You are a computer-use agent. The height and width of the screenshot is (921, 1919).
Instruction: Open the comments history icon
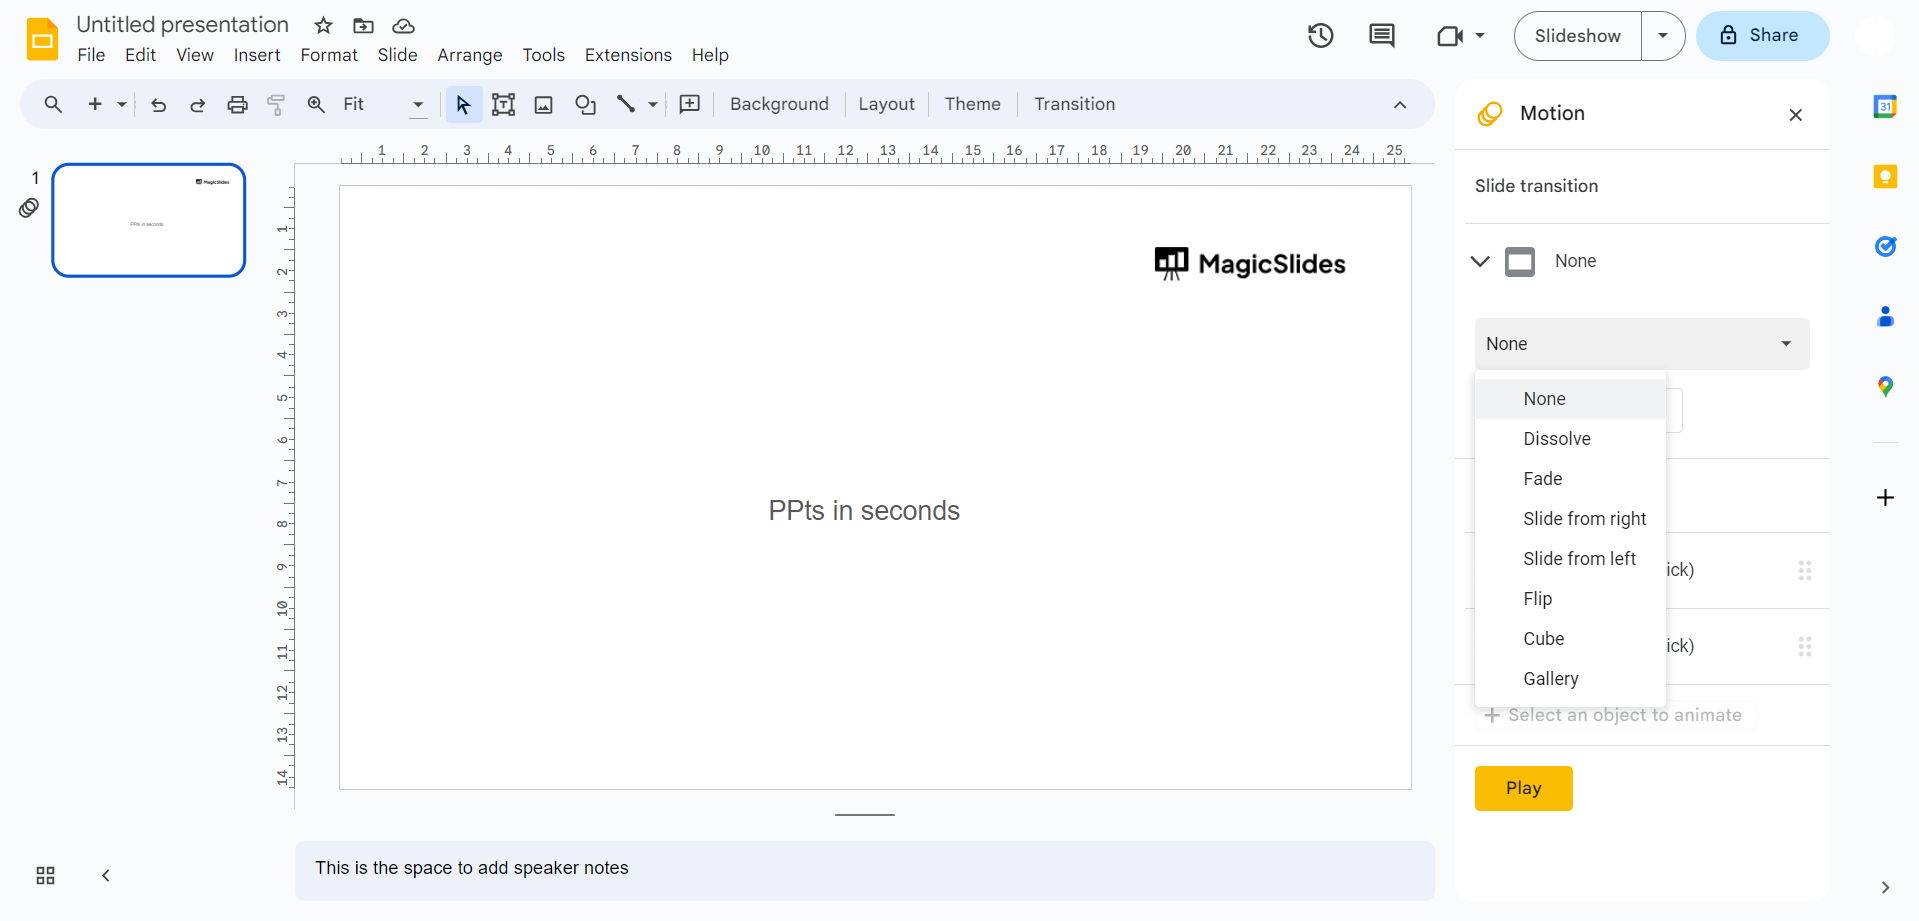1382,36
